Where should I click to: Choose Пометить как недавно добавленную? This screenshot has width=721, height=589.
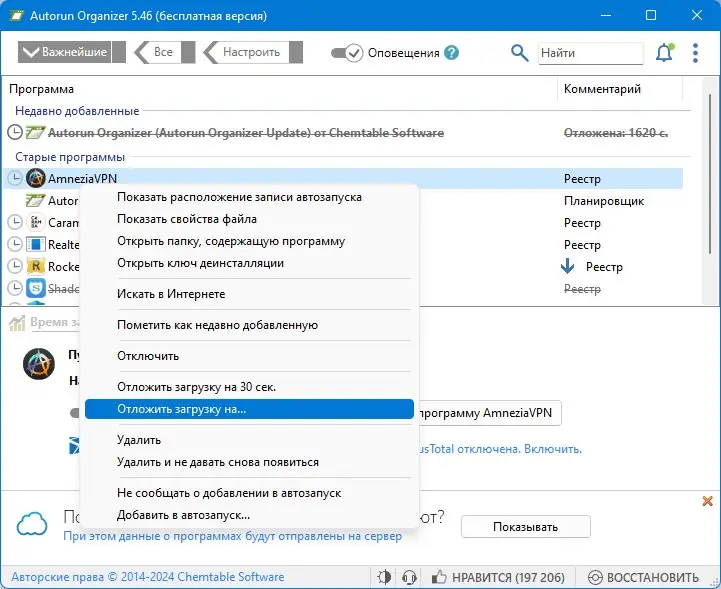pos(249,325)
